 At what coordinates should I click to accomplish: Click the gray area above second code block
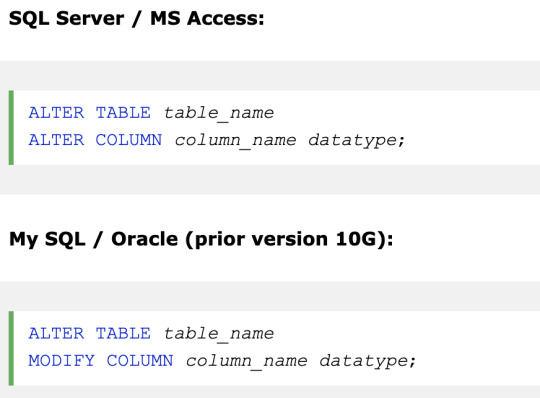coord(270,296)
